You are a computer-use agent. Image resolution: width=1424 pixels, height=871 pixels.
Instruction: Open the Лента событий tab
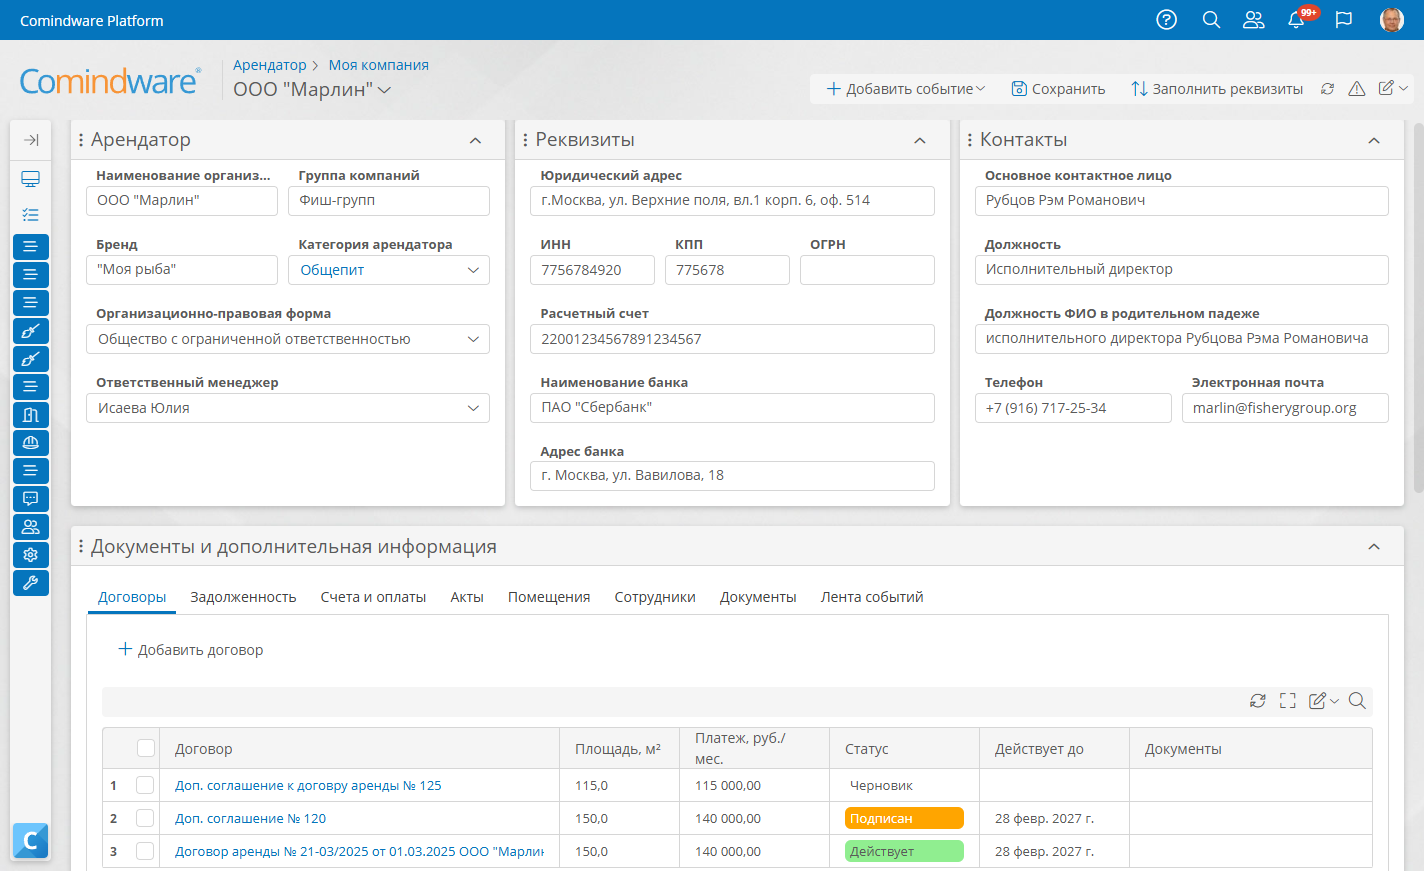872,597
